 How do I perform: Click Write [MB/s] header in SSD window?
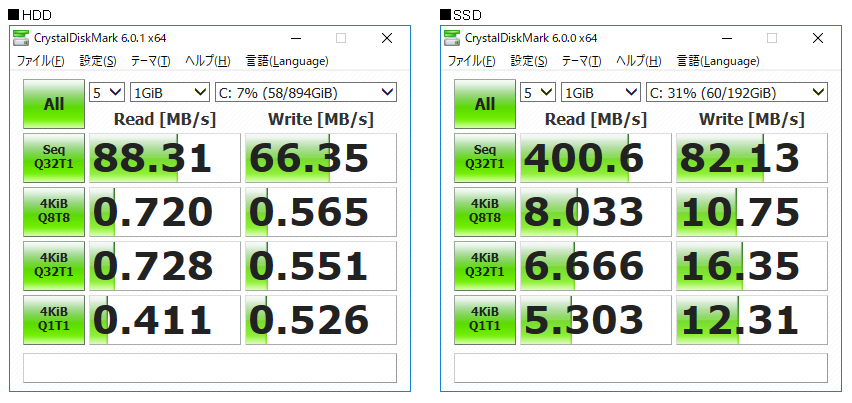click(x=752, y=119)
